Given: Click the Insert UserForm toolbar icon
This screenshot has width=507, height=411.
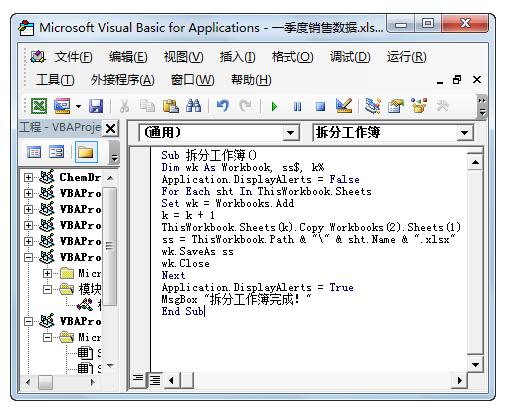Looking at the screenshot, I should [x=62, y=106].
